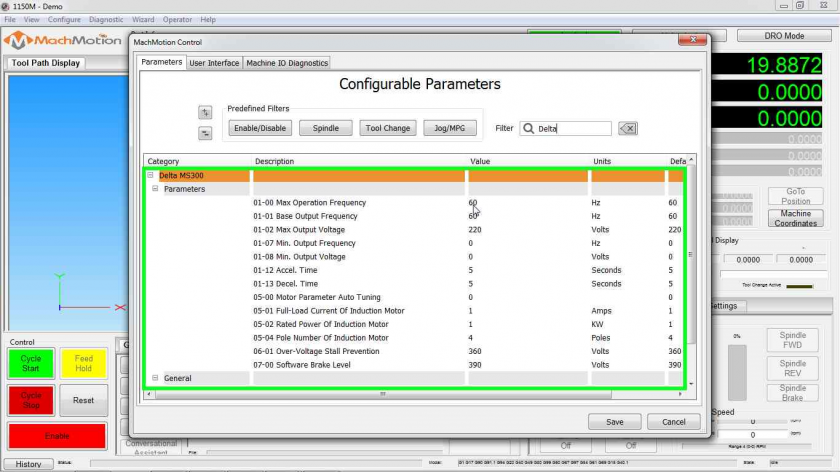Viewport: 840px width, 472px height.
Task: Click DRO Mode in main window
Action: tap(784, 36)
